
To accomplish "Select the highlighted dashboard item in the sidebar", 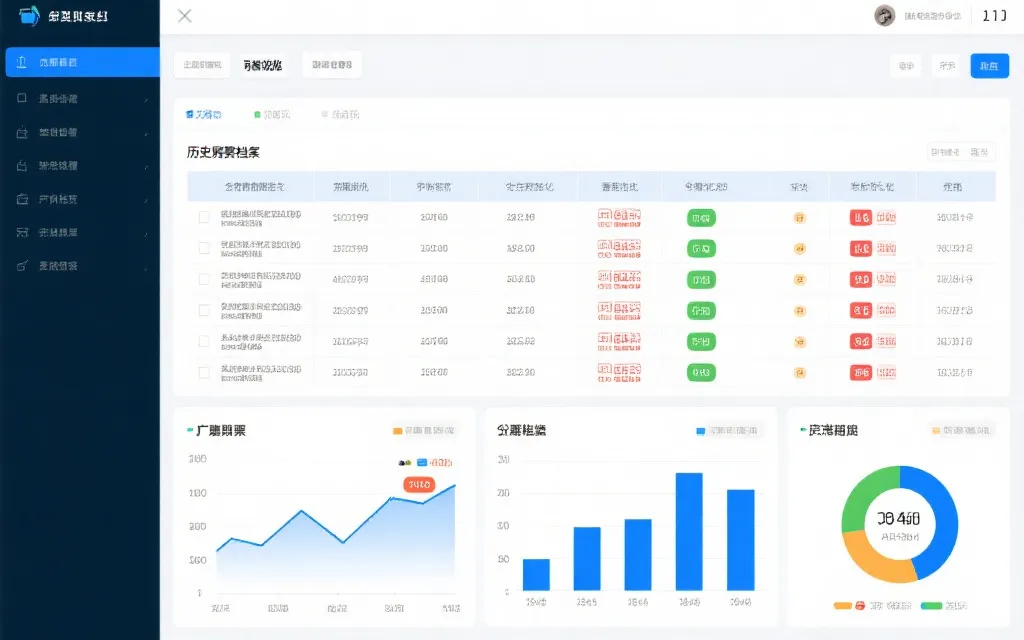I will [x=80, y=61].
